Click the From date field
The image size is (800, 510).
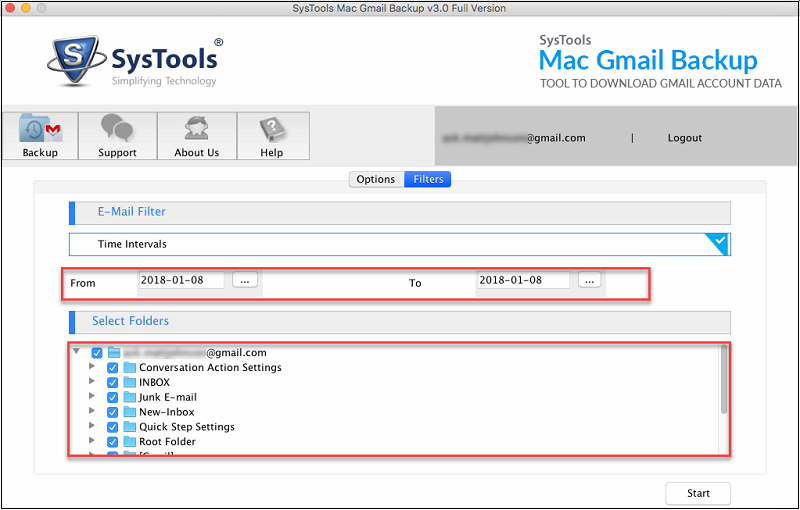[x=182, y=280]
